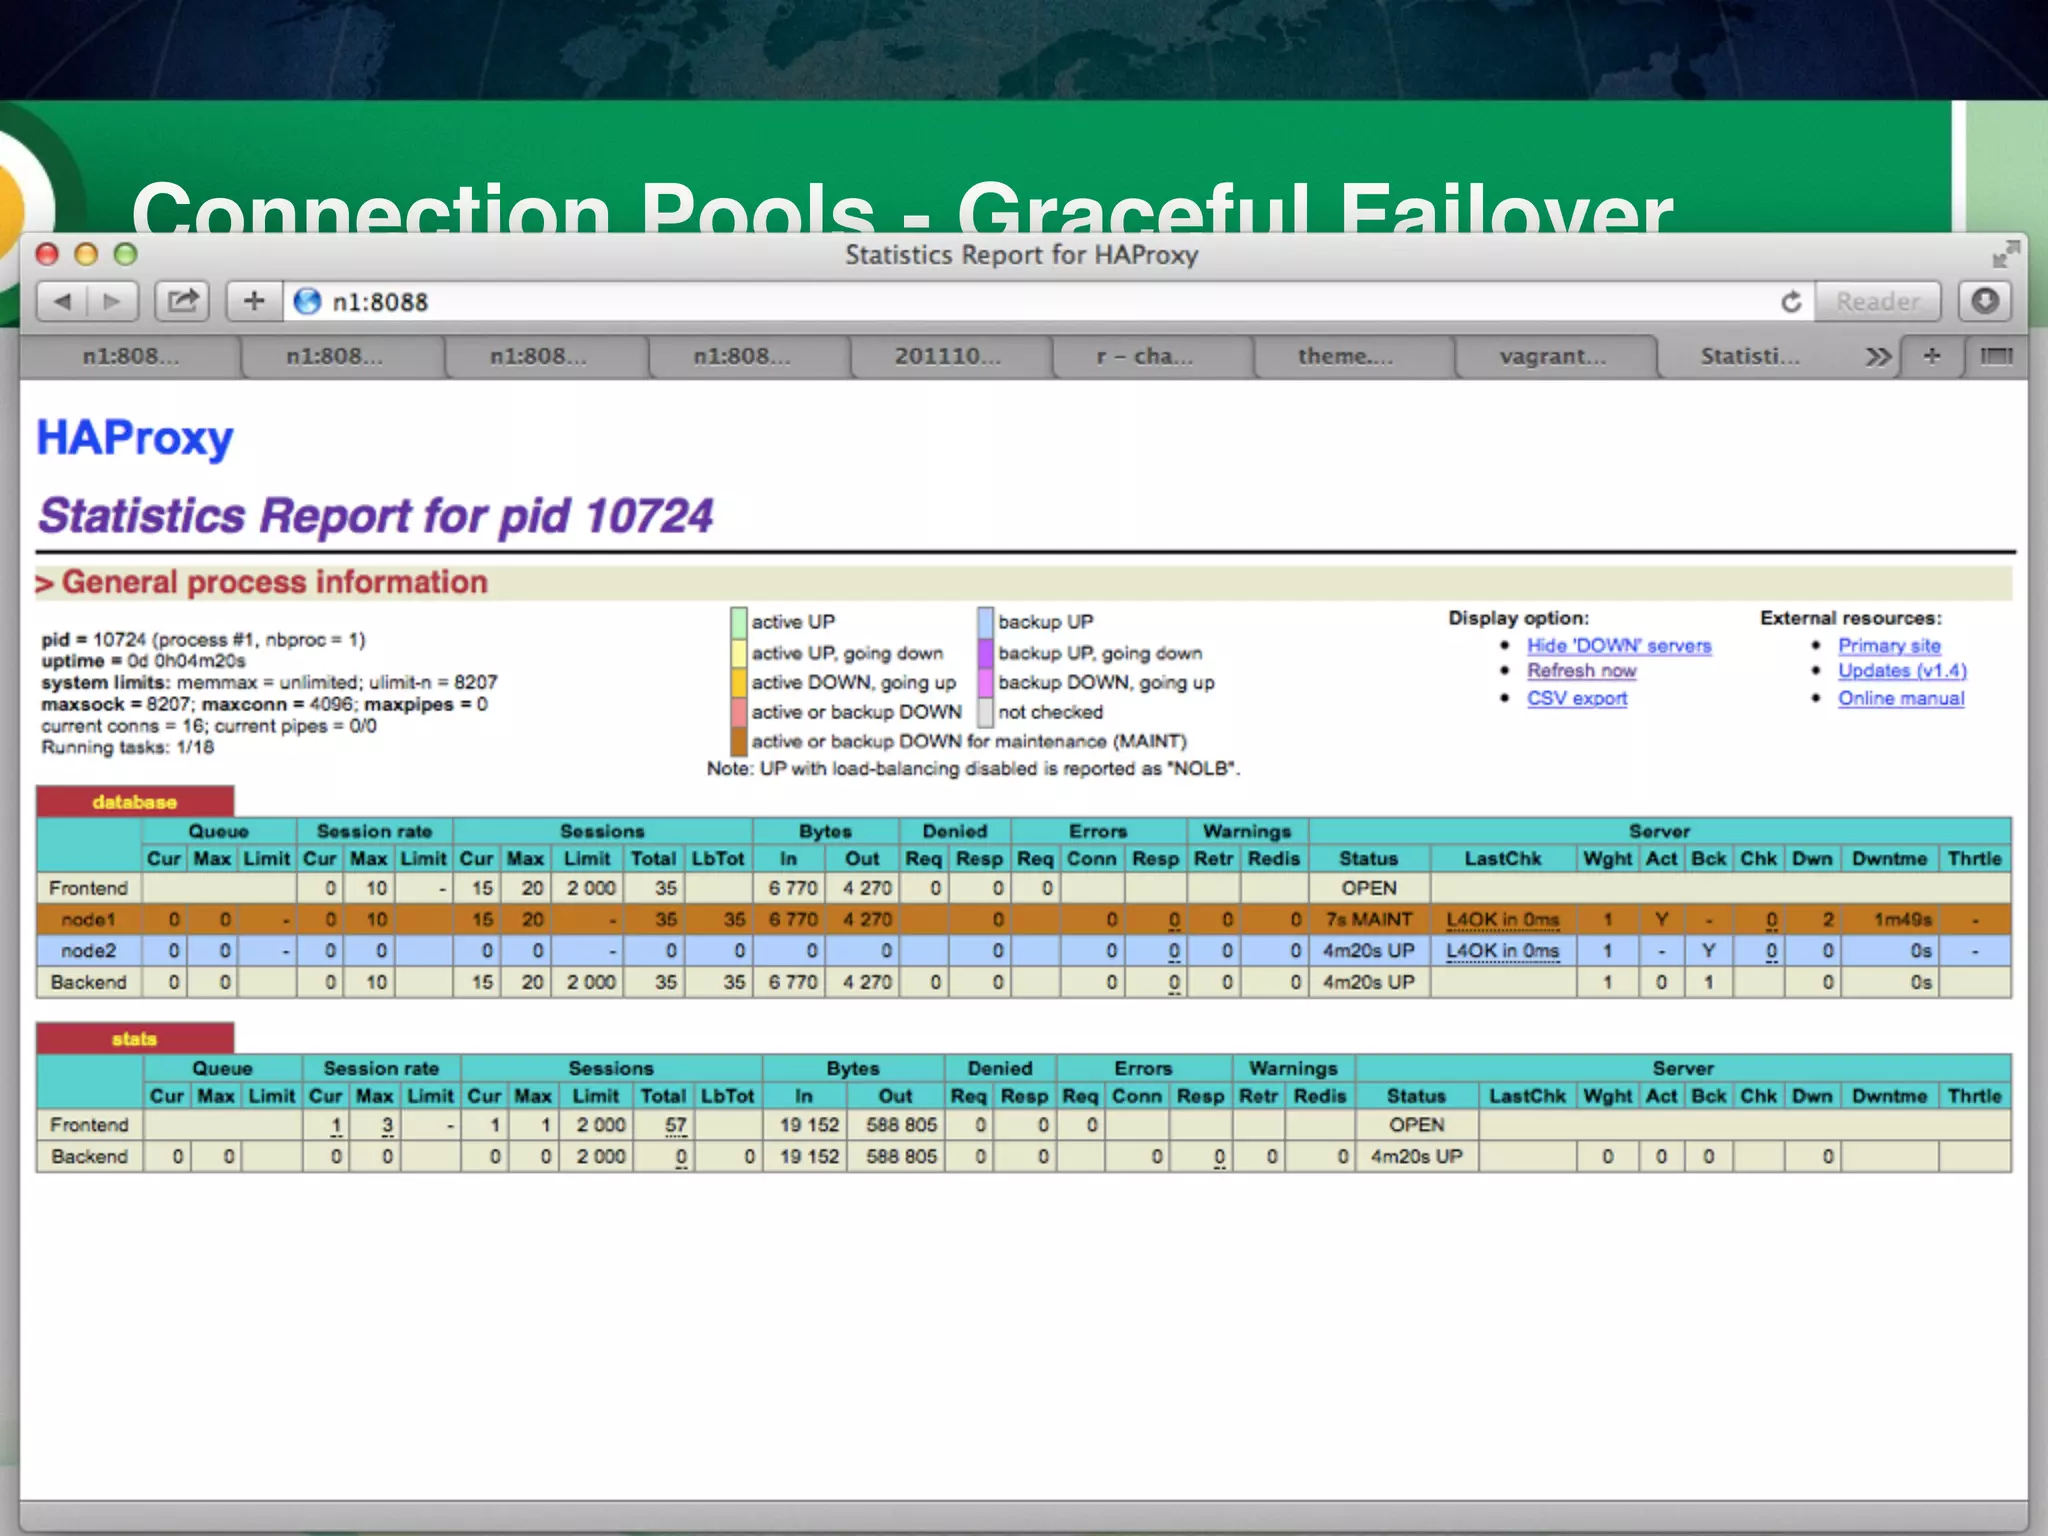
Task: Select the Statisti... tab
Action: (x=1750, y=356)
